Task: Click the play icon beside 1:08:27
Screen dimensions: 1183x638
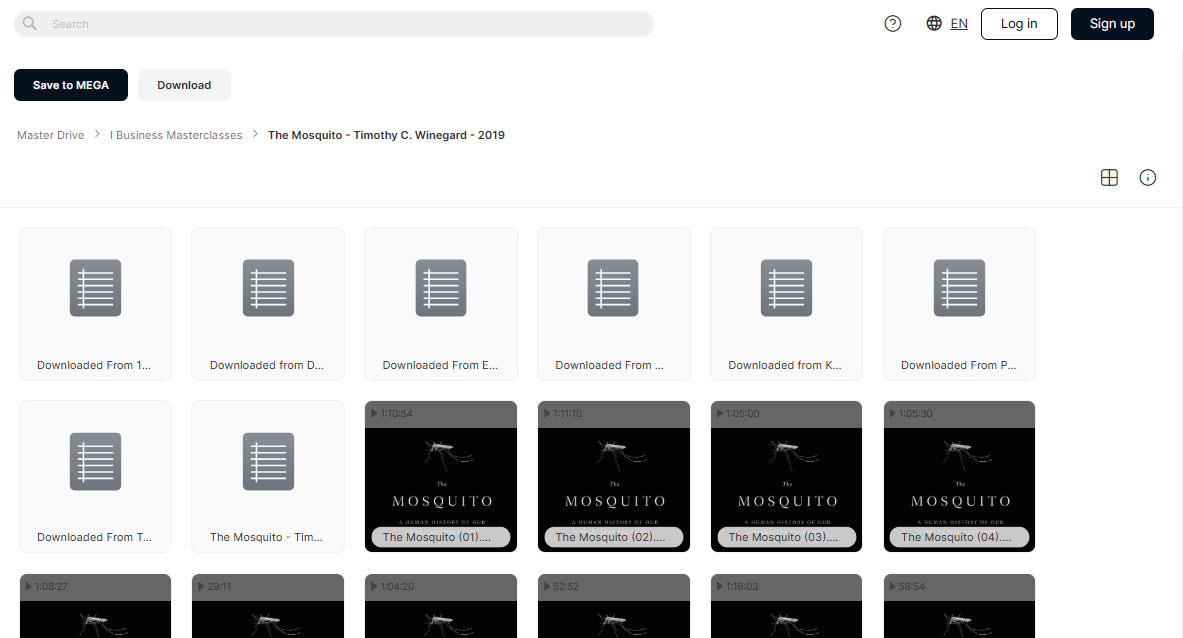Action: point(29,586)
